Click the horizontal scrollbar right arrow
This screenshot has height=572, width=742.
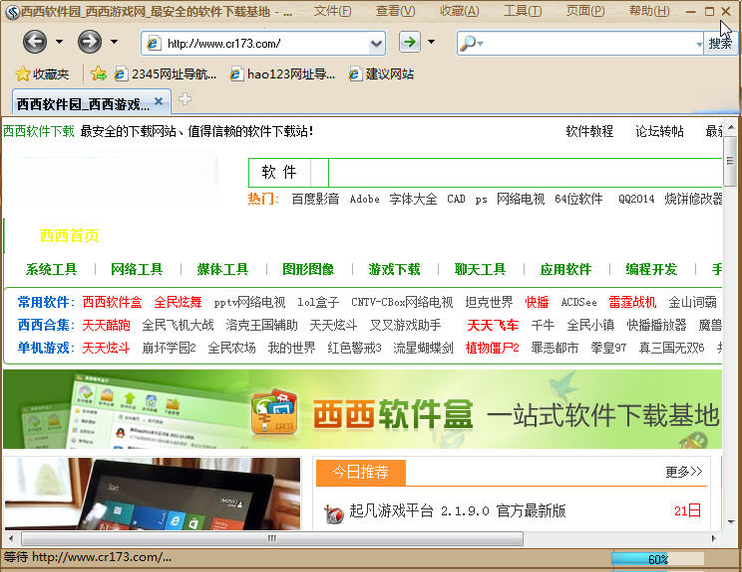tap(714, 538)
